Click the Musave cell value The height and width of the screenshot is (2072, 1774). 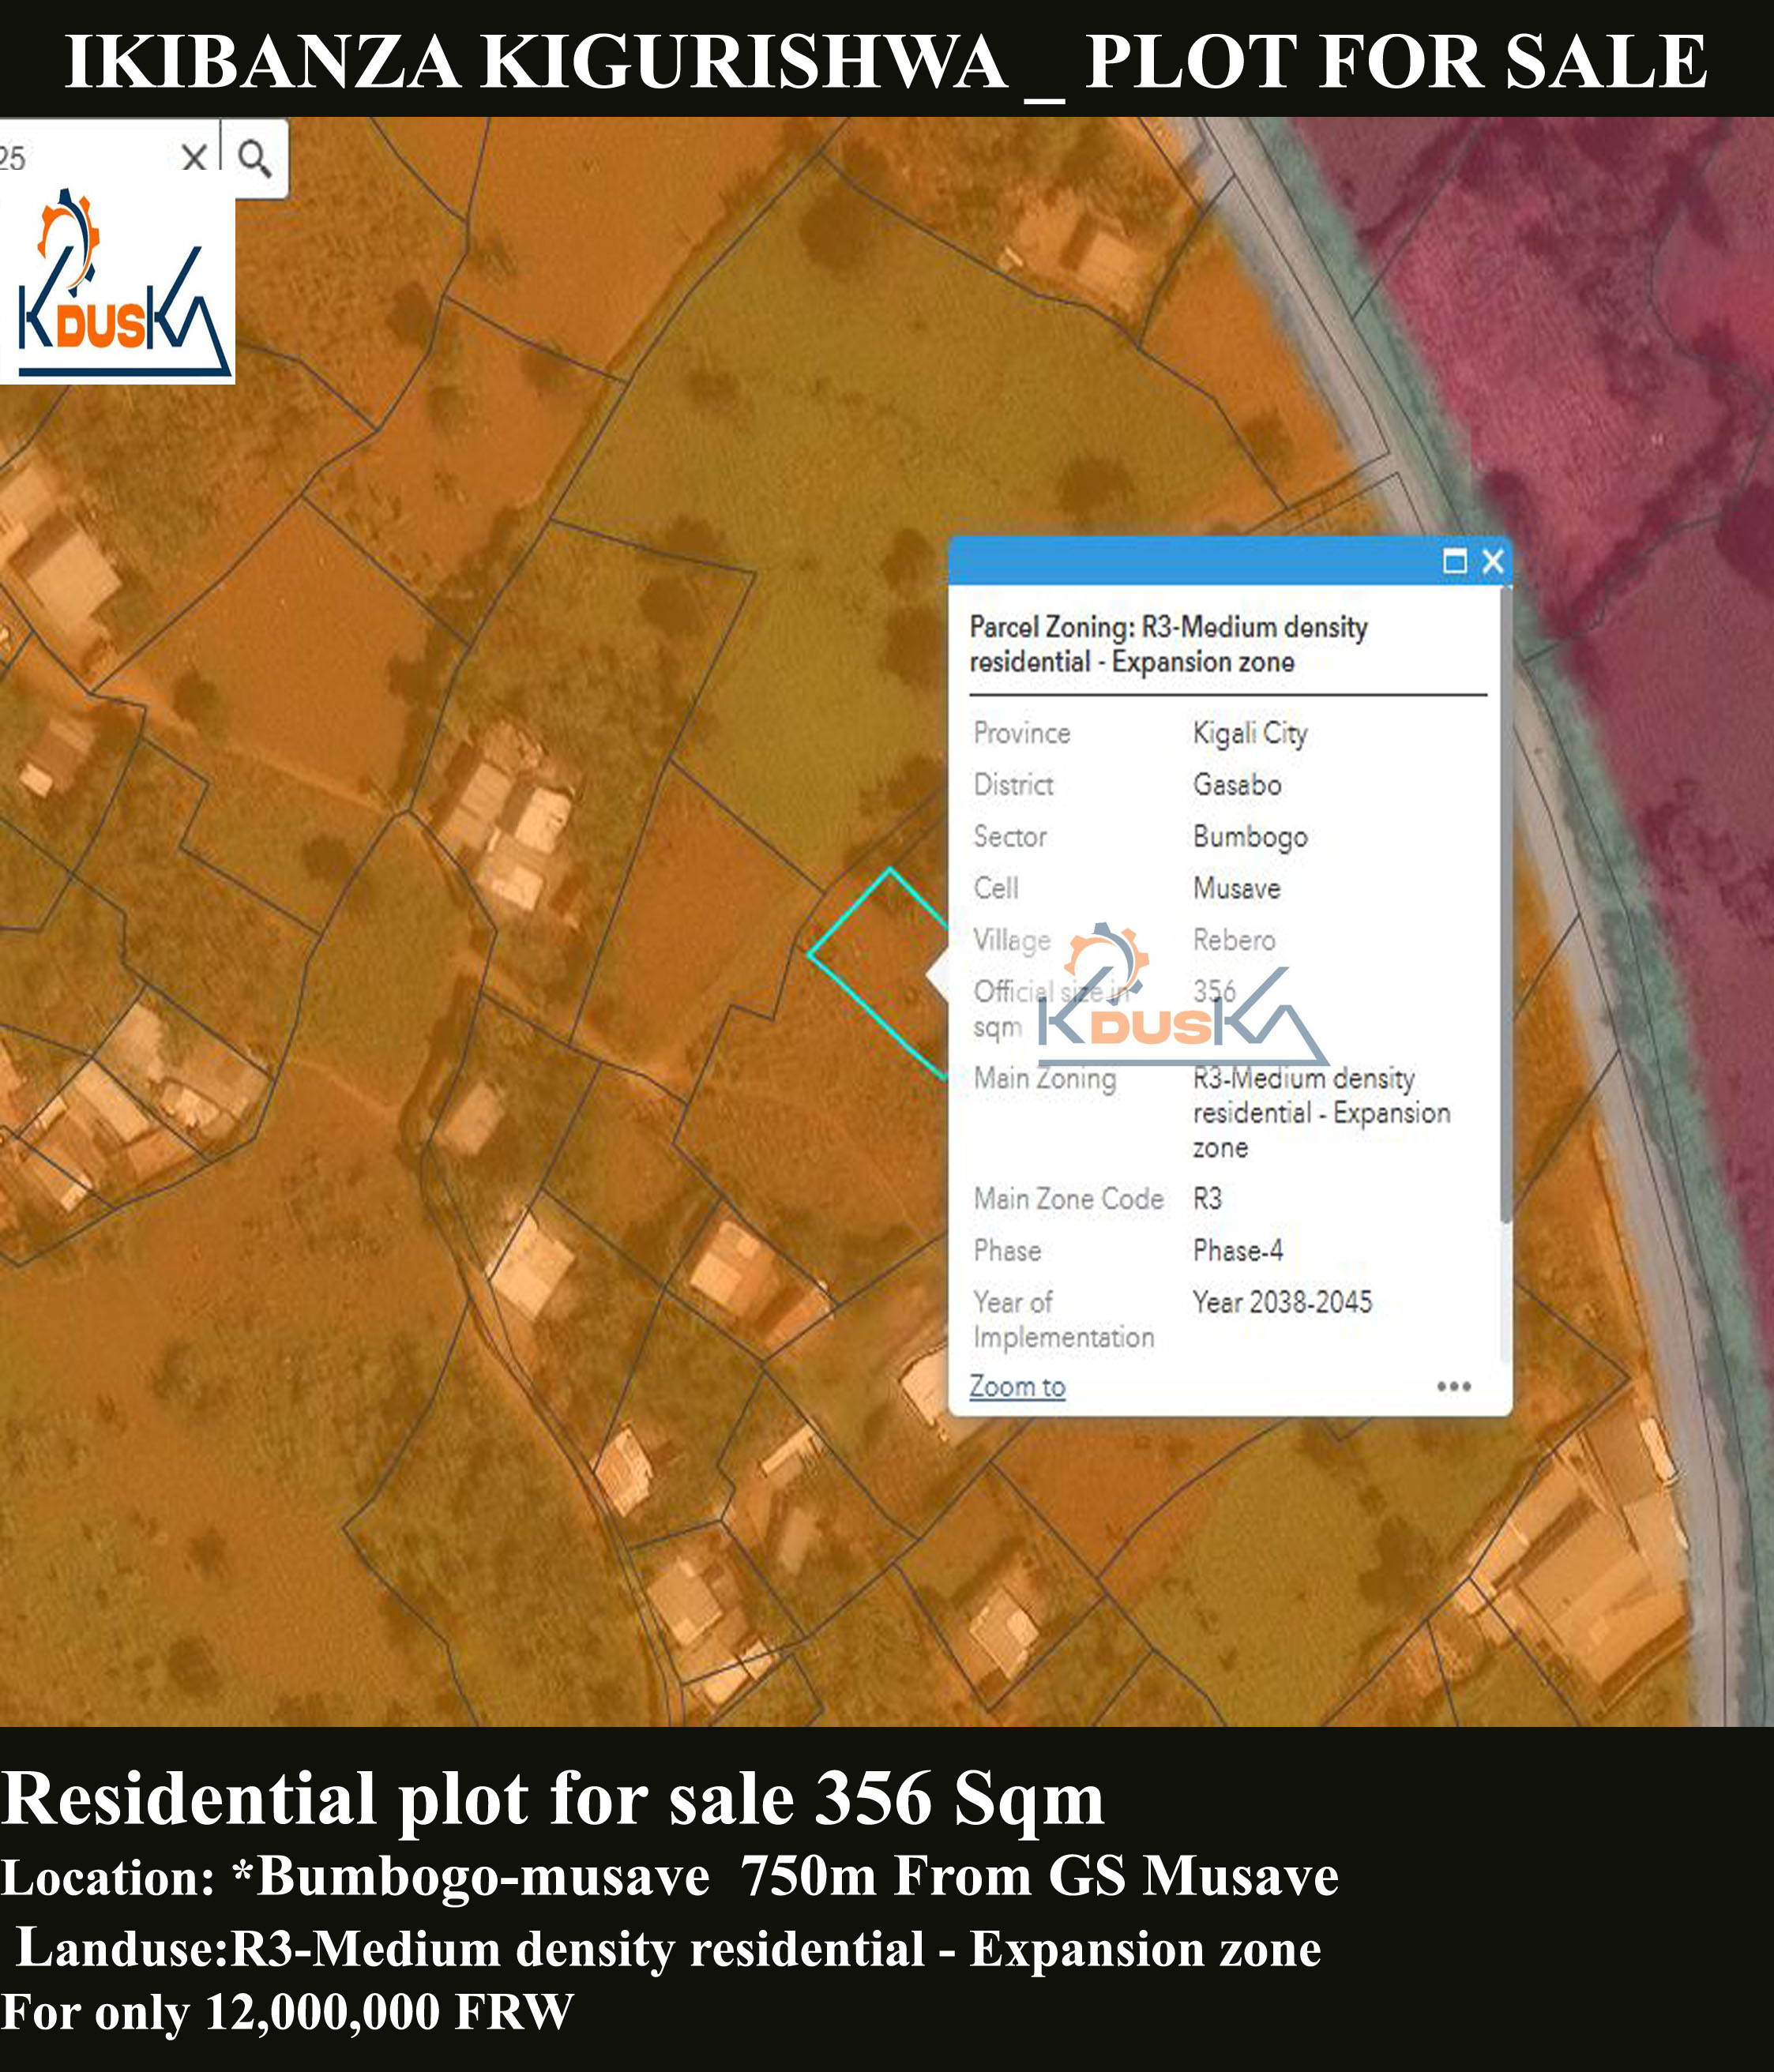pos(1236,888)
